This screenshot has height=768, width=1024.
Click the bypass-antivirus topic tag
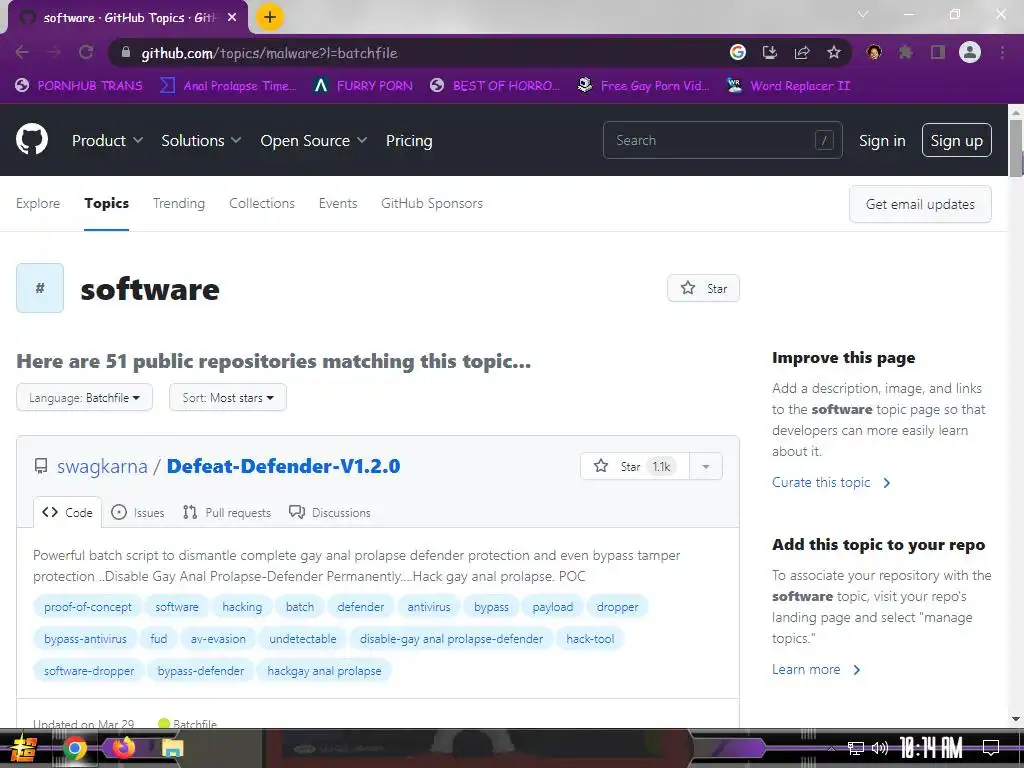[86, 639]
